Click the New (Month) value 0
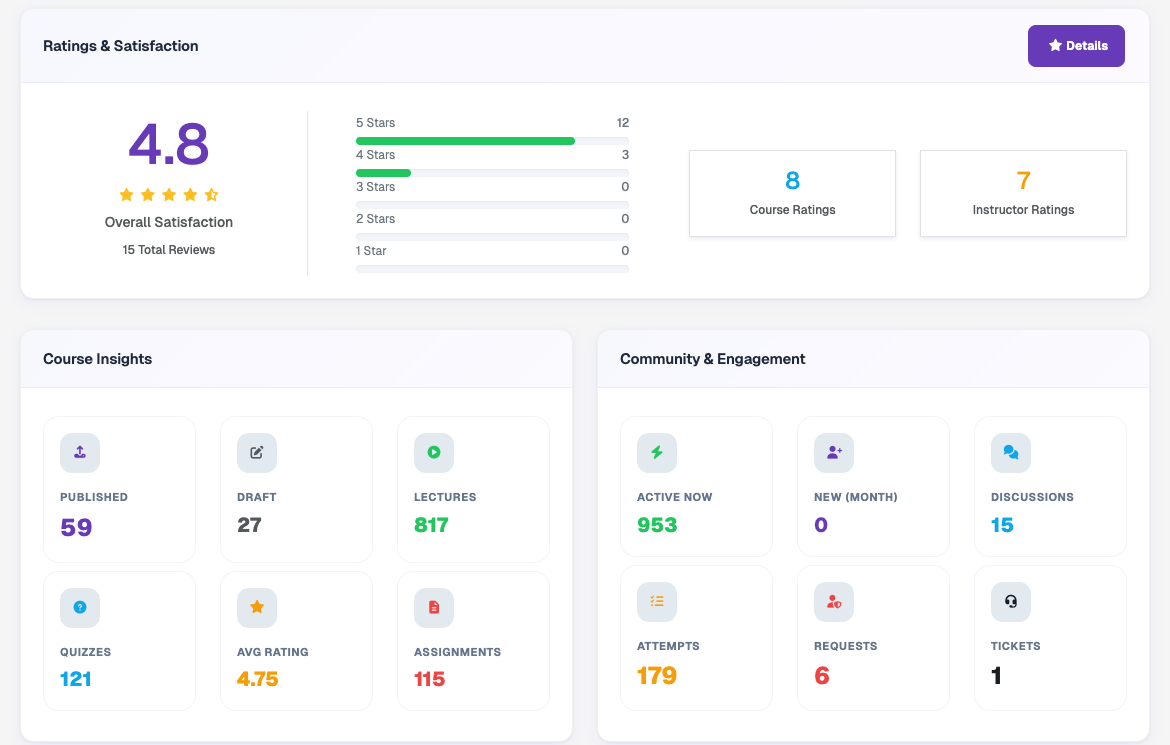 tap(821, 526)
